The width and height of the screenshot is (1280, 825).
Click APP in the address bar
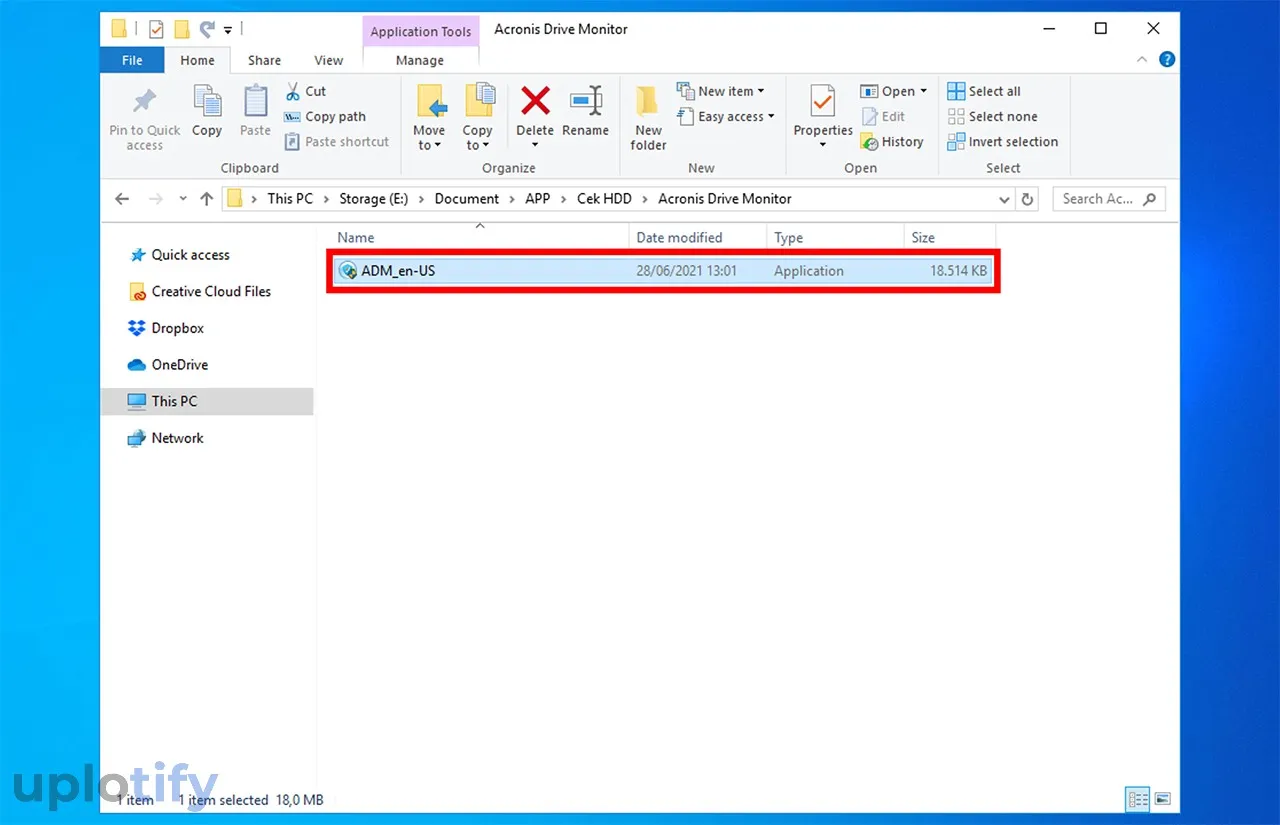click(x=538, y=199)
